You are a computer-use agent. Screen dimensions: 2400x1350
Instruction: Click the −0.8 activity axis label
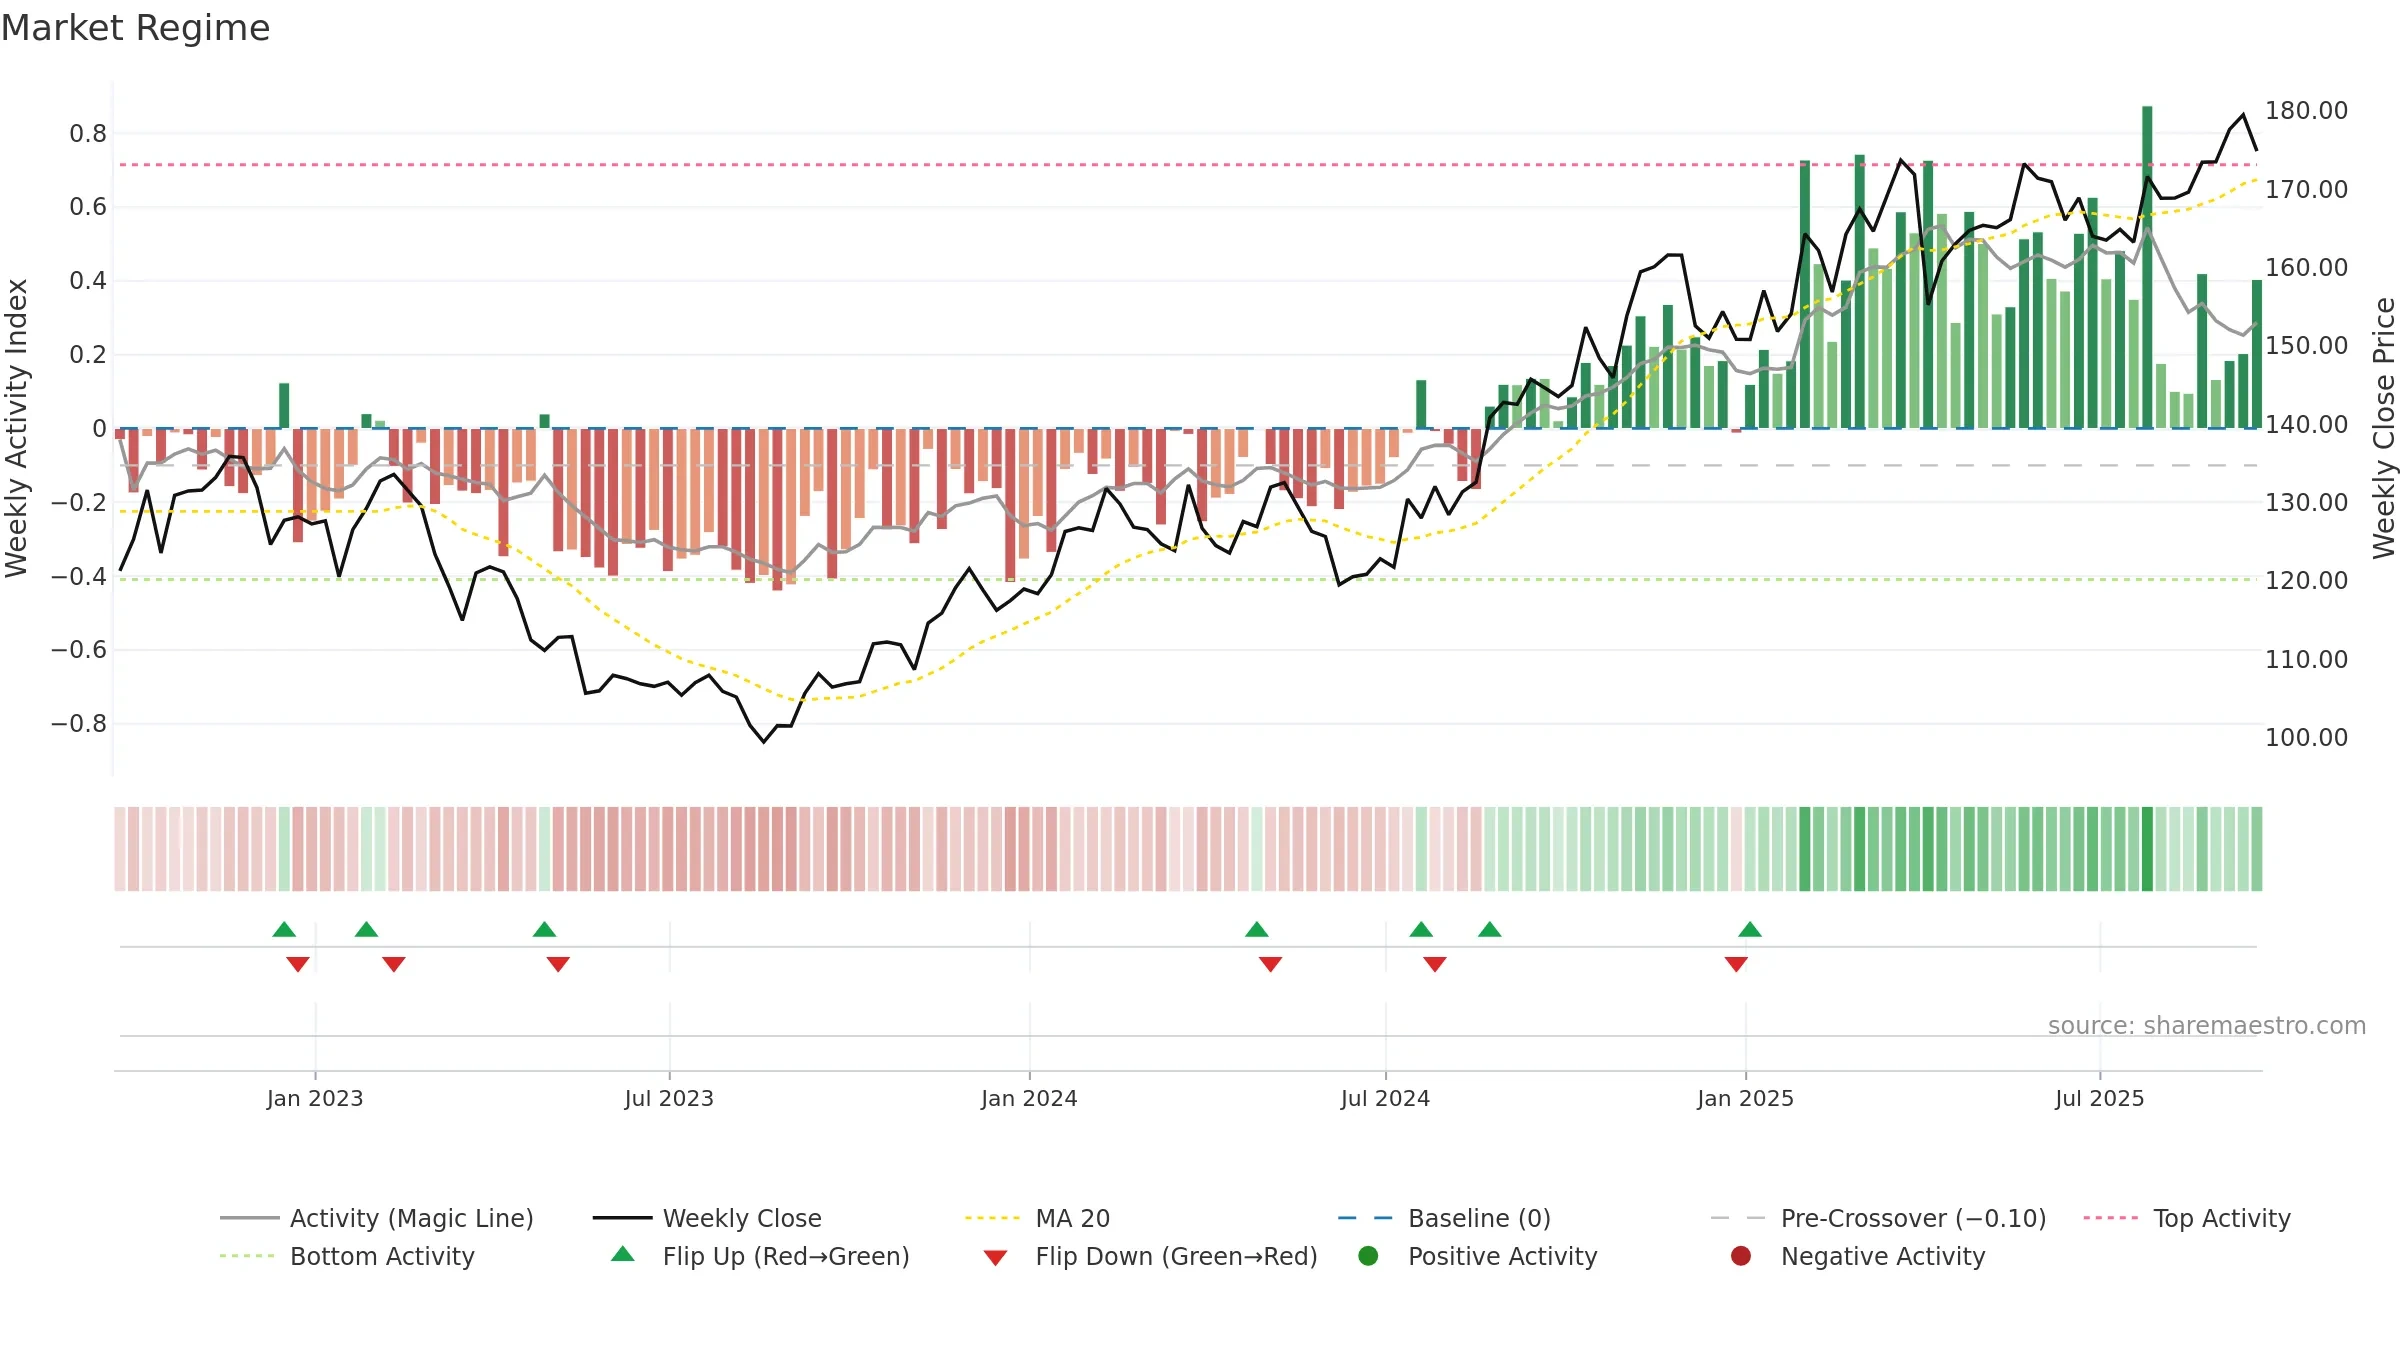click(x=79, y=724)
